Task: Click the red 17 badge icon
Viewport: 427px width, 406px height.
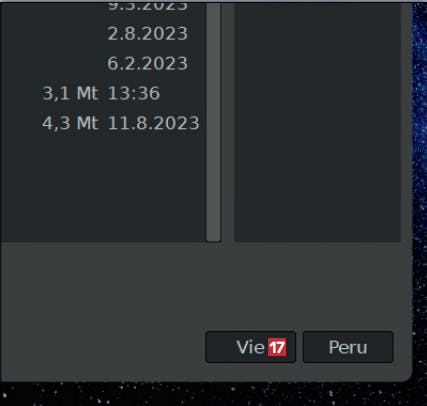Action: 277,347
